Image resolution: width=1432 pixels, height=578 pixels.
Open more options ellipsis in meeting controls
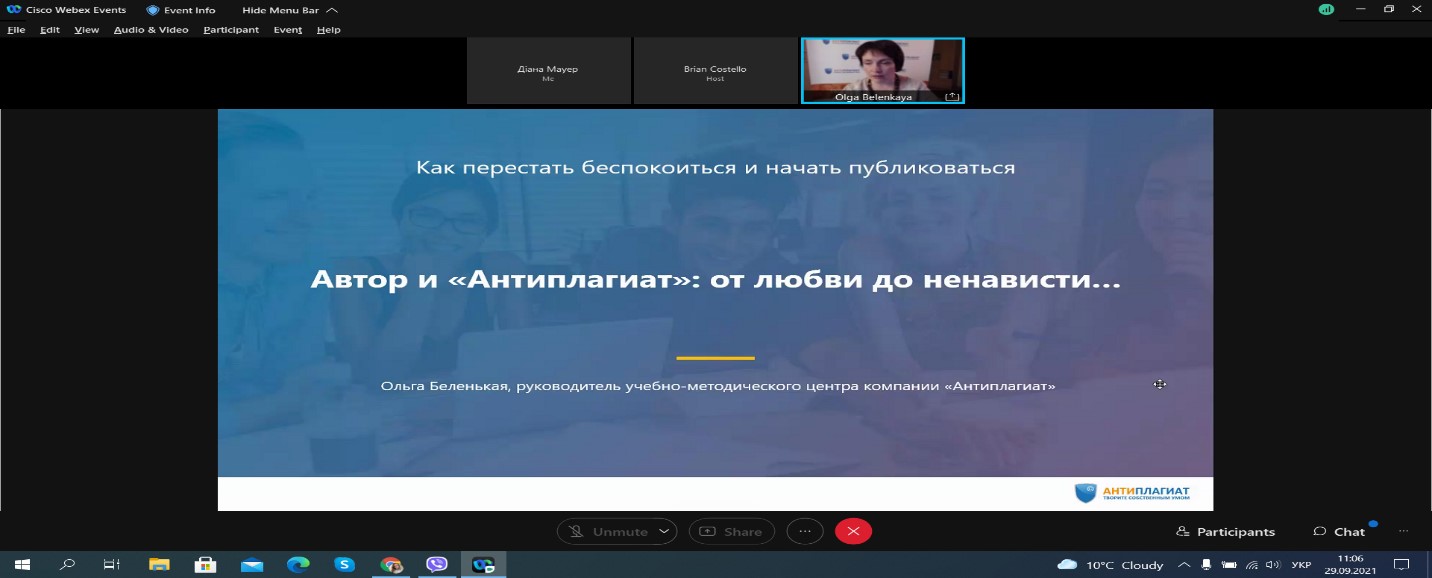point(805,532)
